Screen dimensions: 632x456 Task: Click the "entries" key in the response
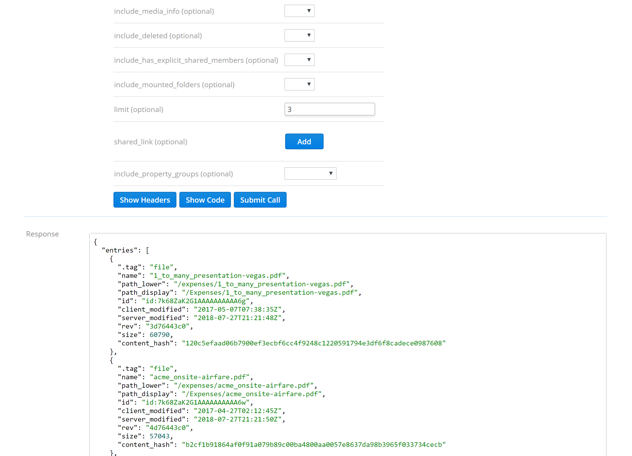[122, 250]
